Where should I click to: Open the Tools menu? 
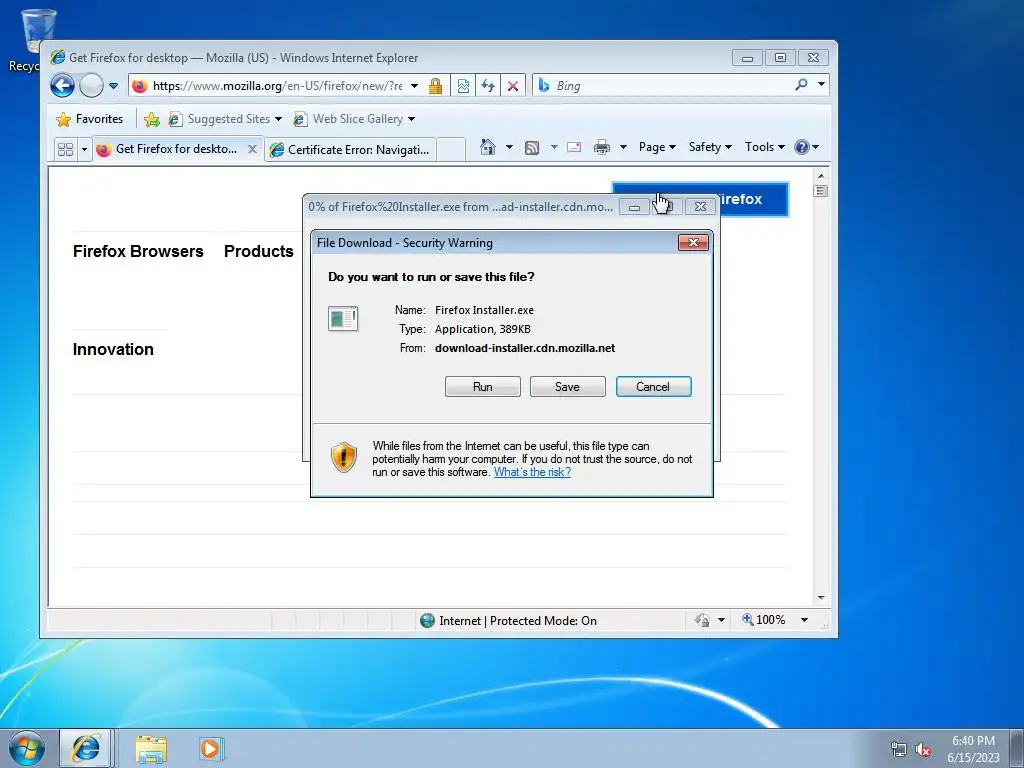pos(765,147)
